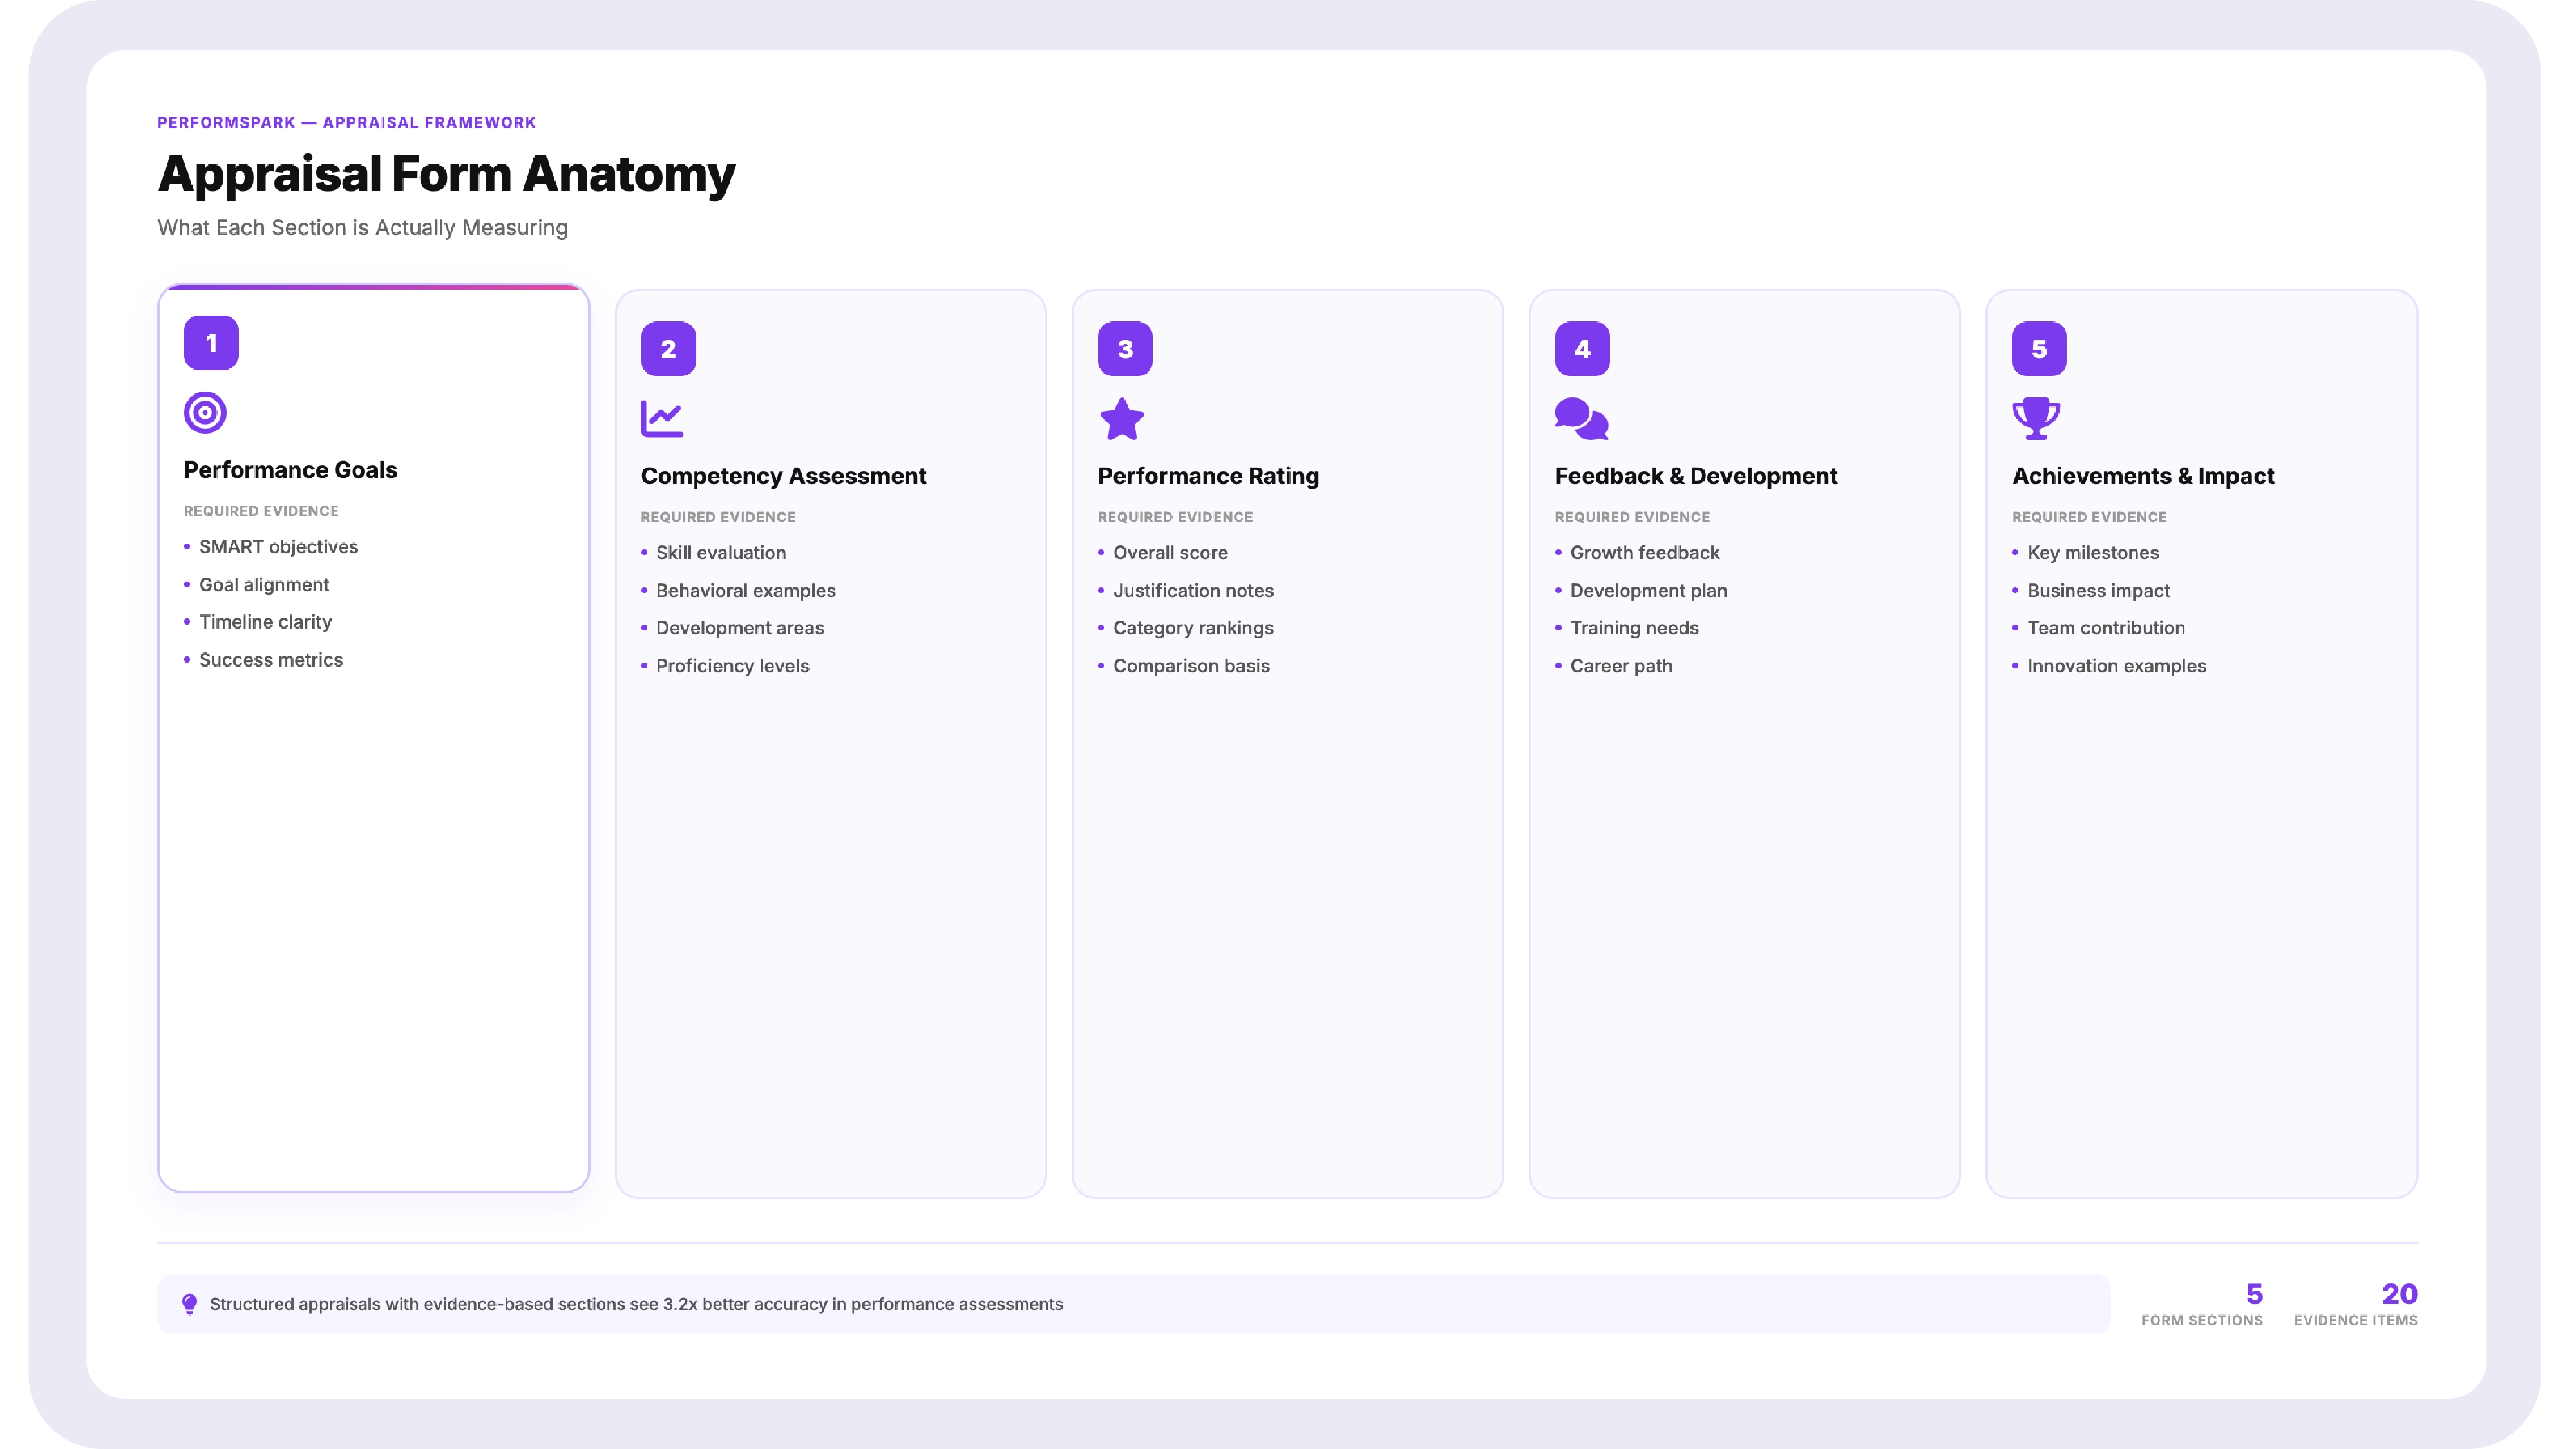Open the Feedback & Development card title
Image resolution: width=2576 pixels, height=1449 pixels.
[1696, 476]
